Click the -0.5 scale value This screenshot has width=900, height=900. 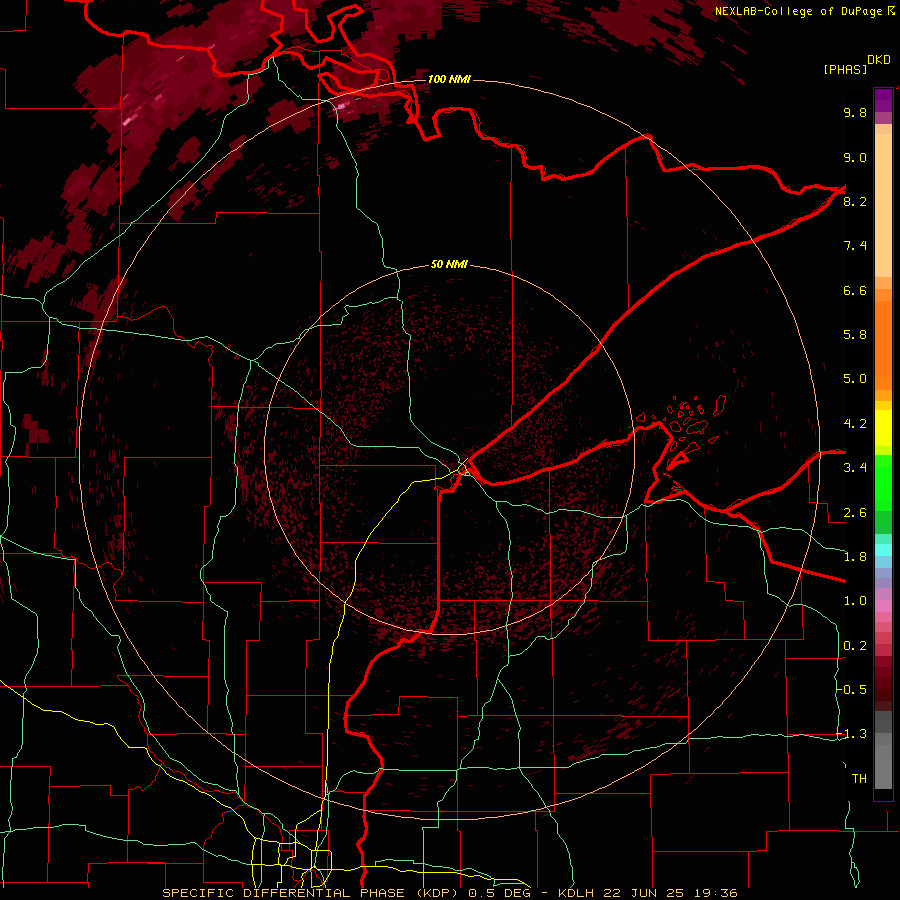pyautogui.click(x=852, y=690)
